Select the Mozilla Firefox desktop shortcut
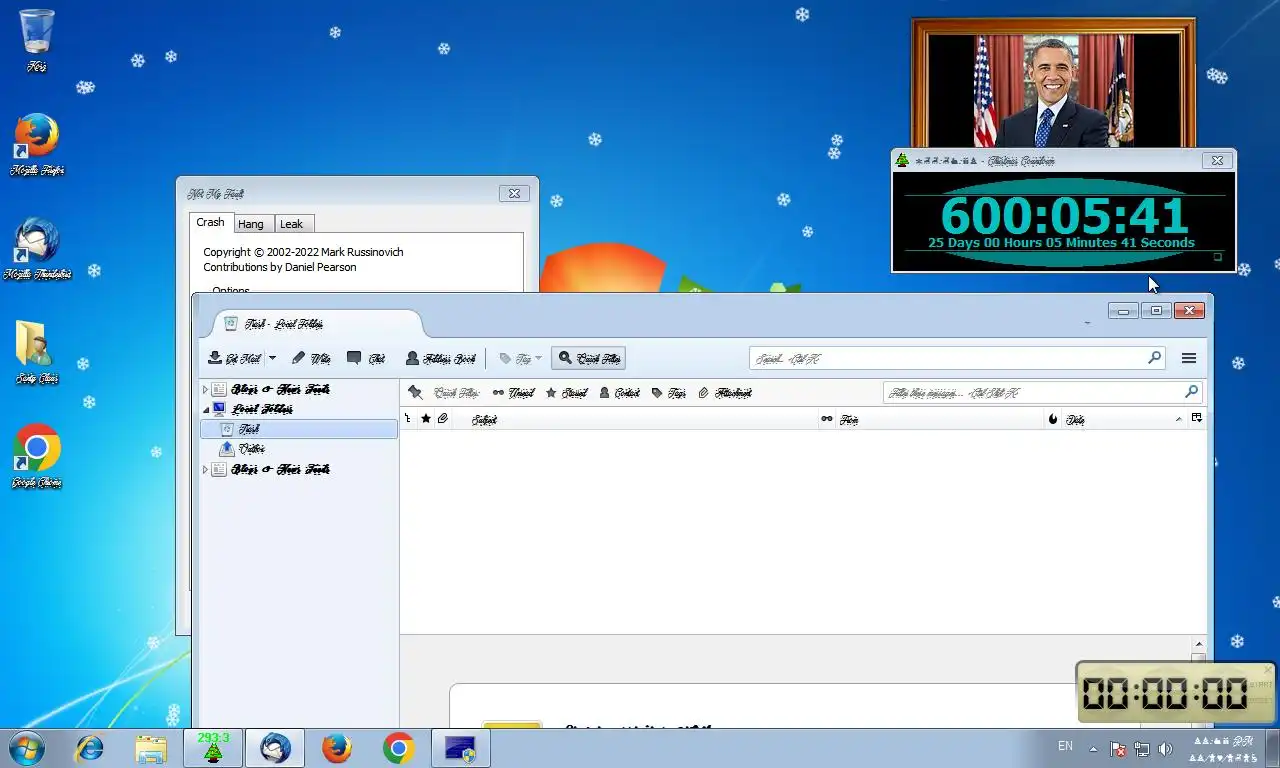 pos(37,145)
